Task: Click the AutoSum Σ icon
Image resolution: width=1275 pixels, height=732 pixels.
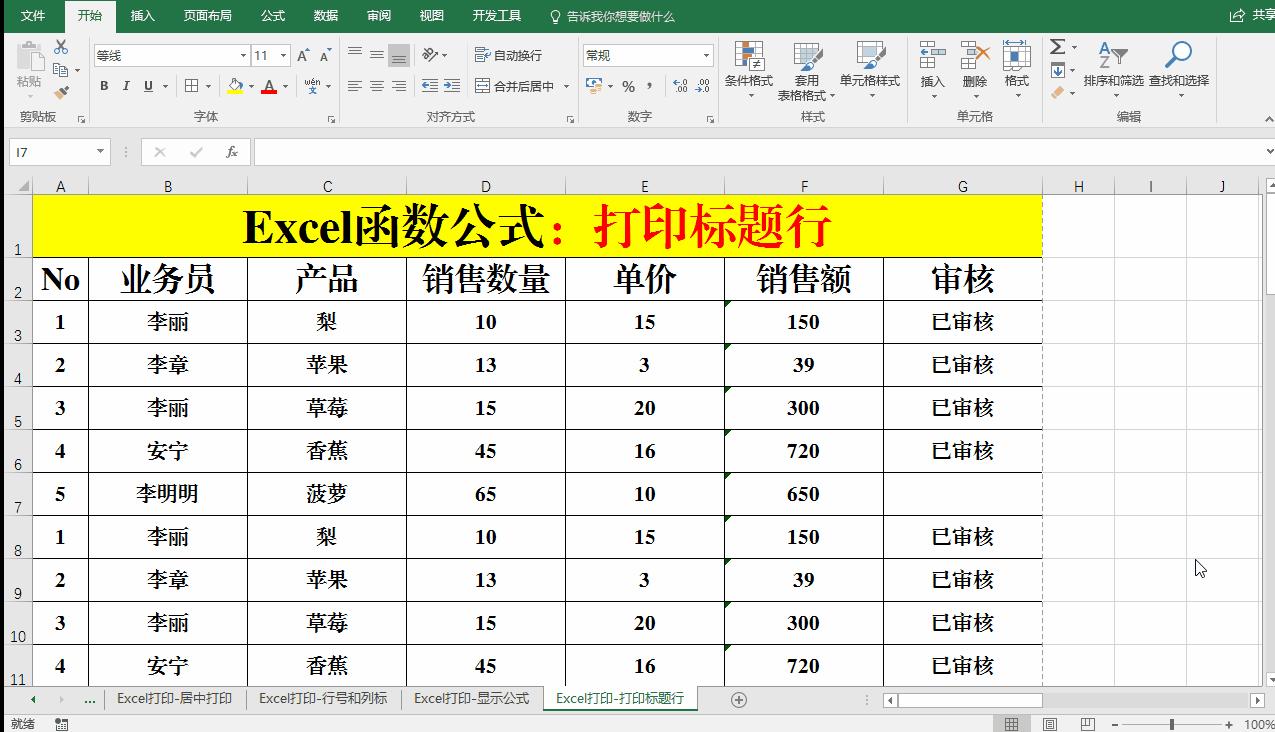Action: pos(1057,45)
